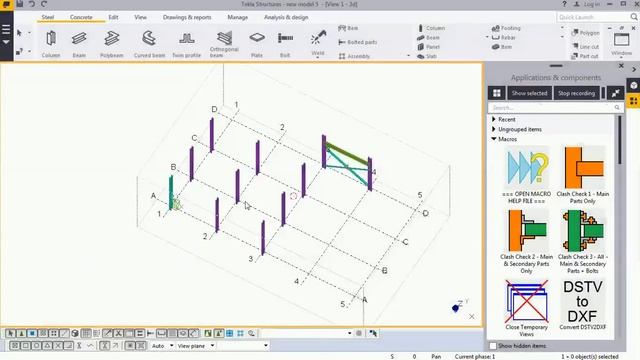Check the Show hidden items box
The width and height of the screenshot is (640, 360).
[493, 346]
